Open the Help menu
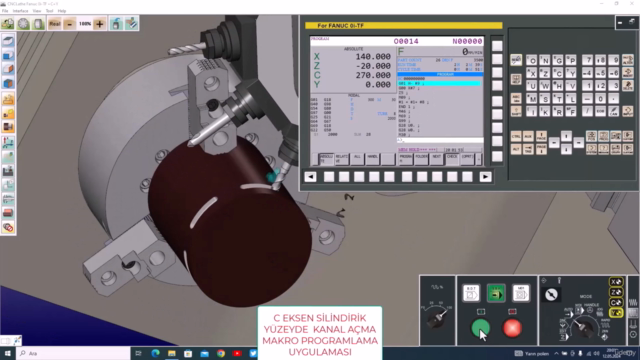Image resolution: width=640 pixels, height=360 pixels. coord(62,11)
